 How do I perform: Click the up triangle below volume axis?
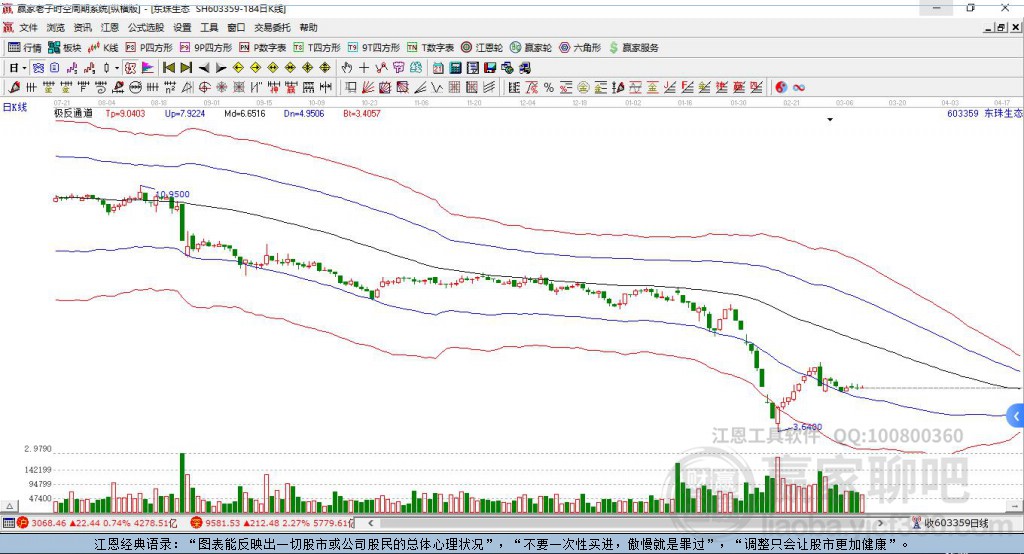pos(10,506)
